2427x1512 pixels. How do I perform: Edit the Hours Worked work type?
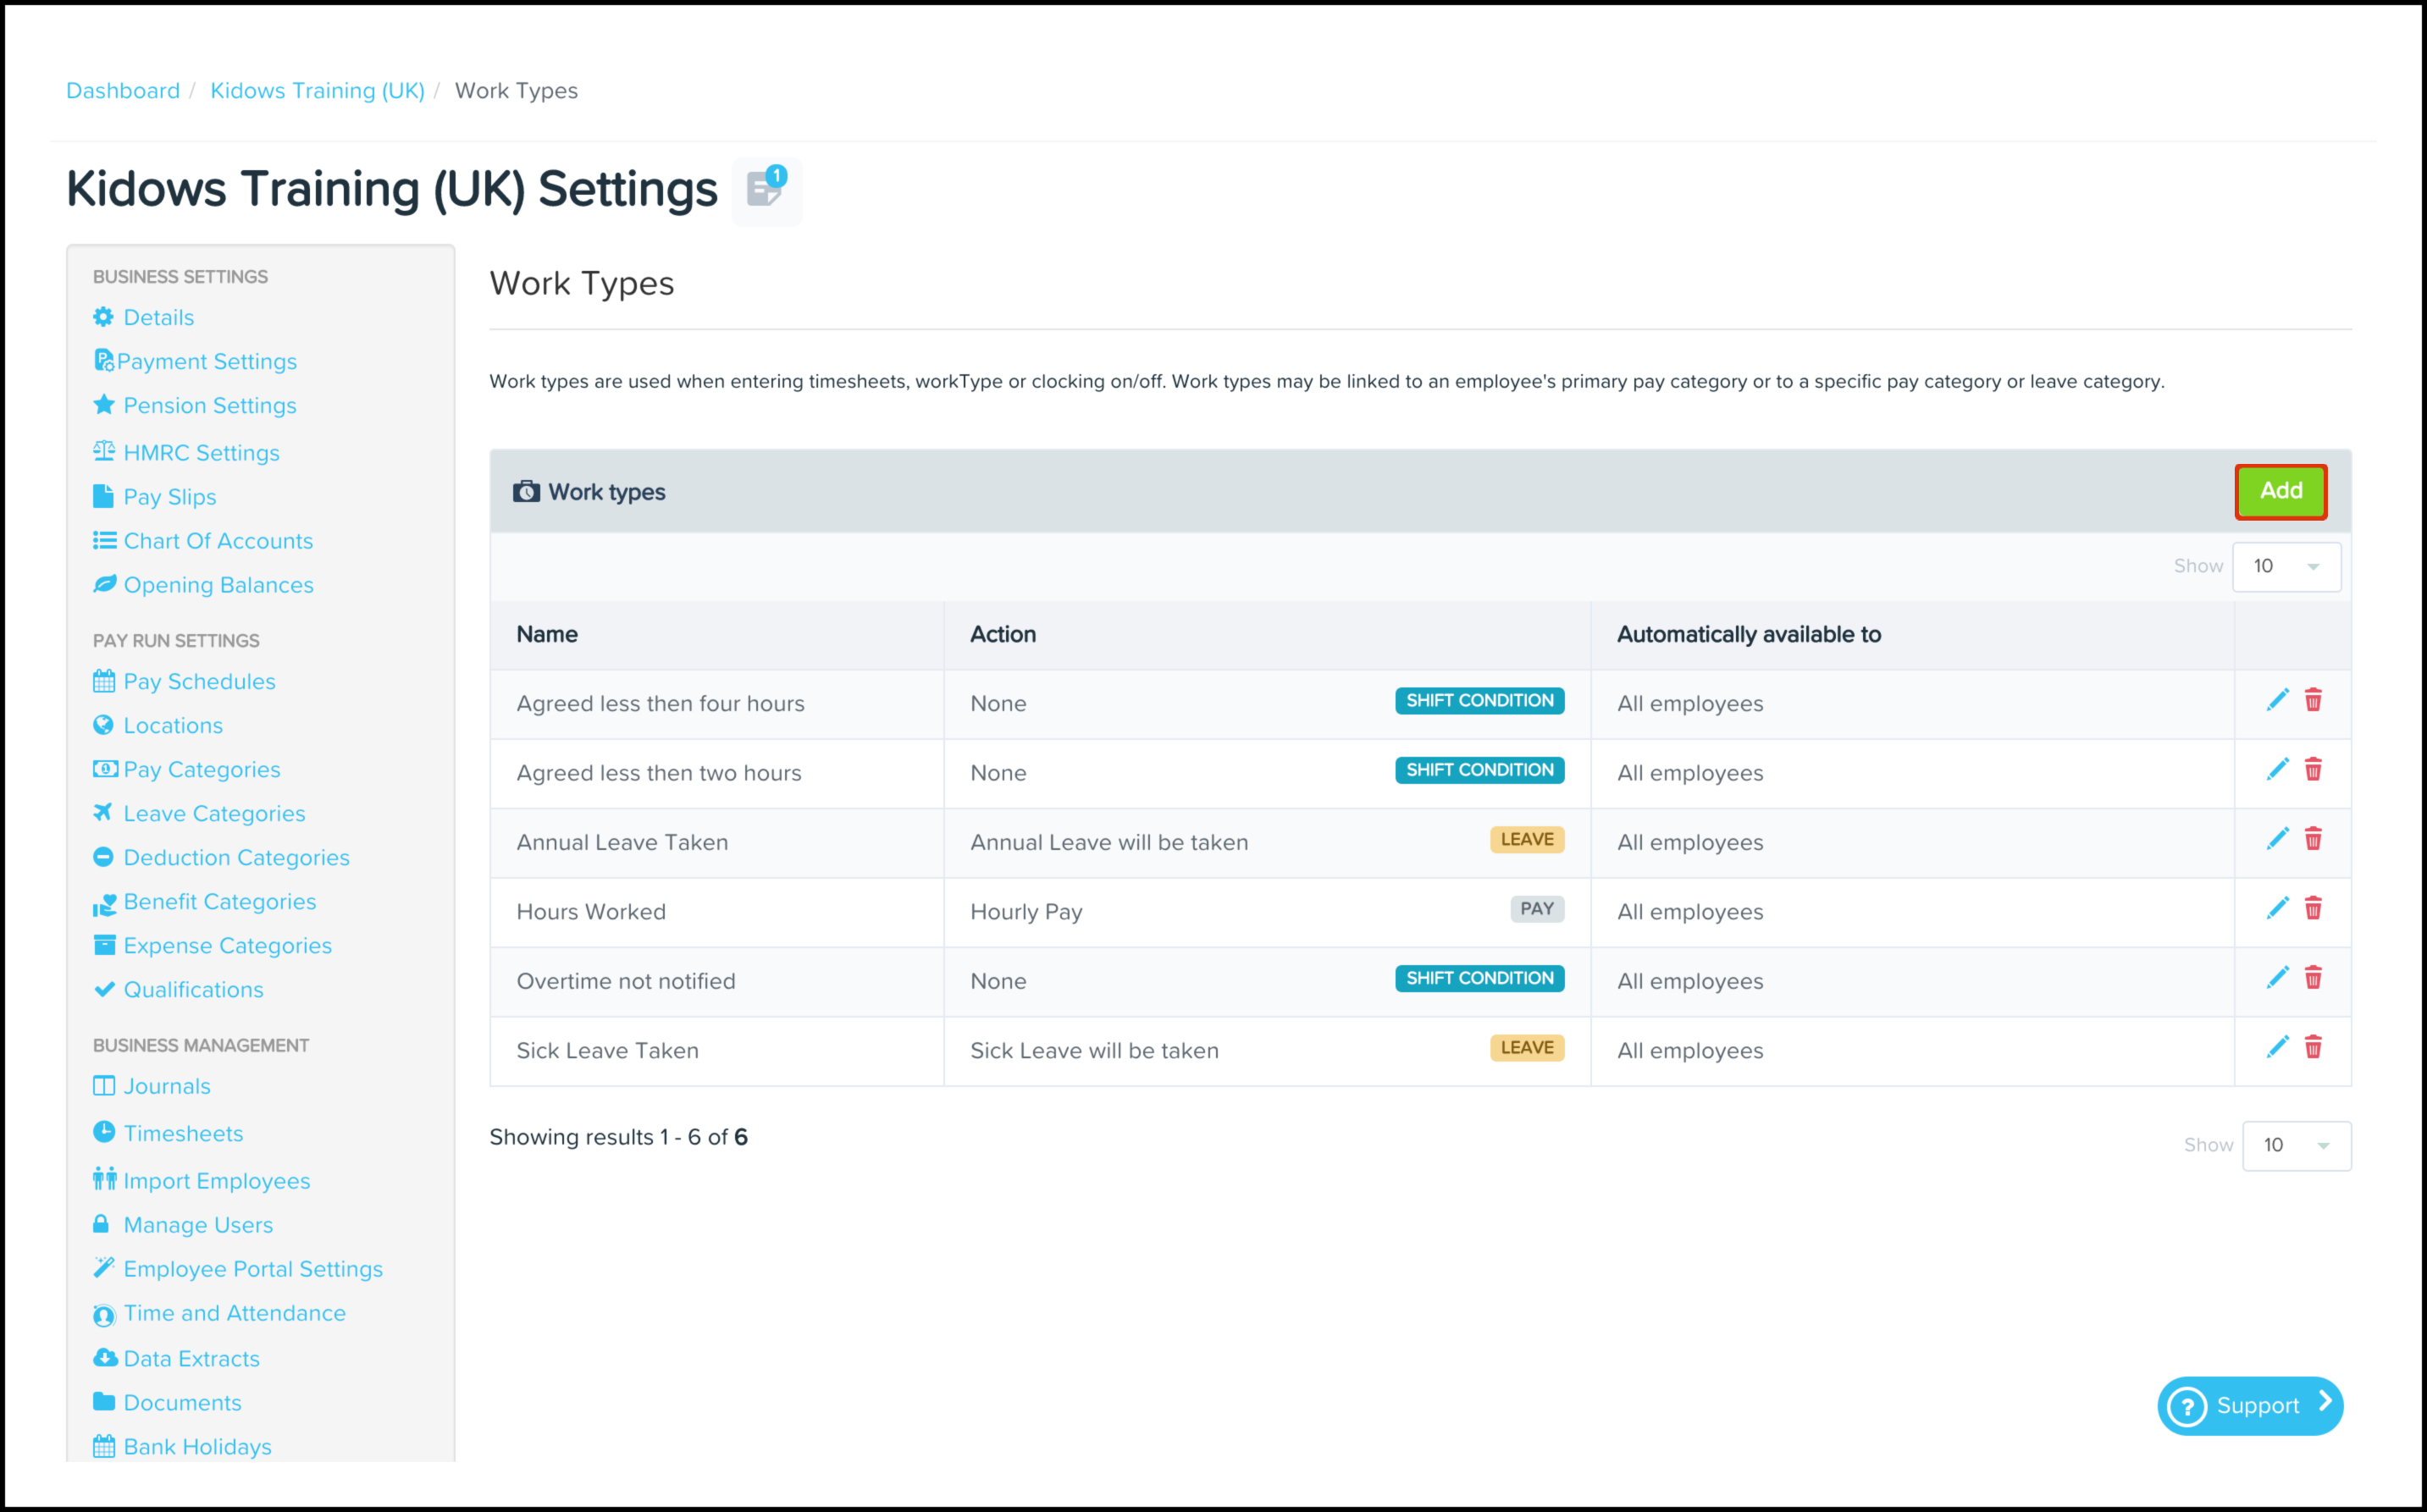coord(2277,909)
